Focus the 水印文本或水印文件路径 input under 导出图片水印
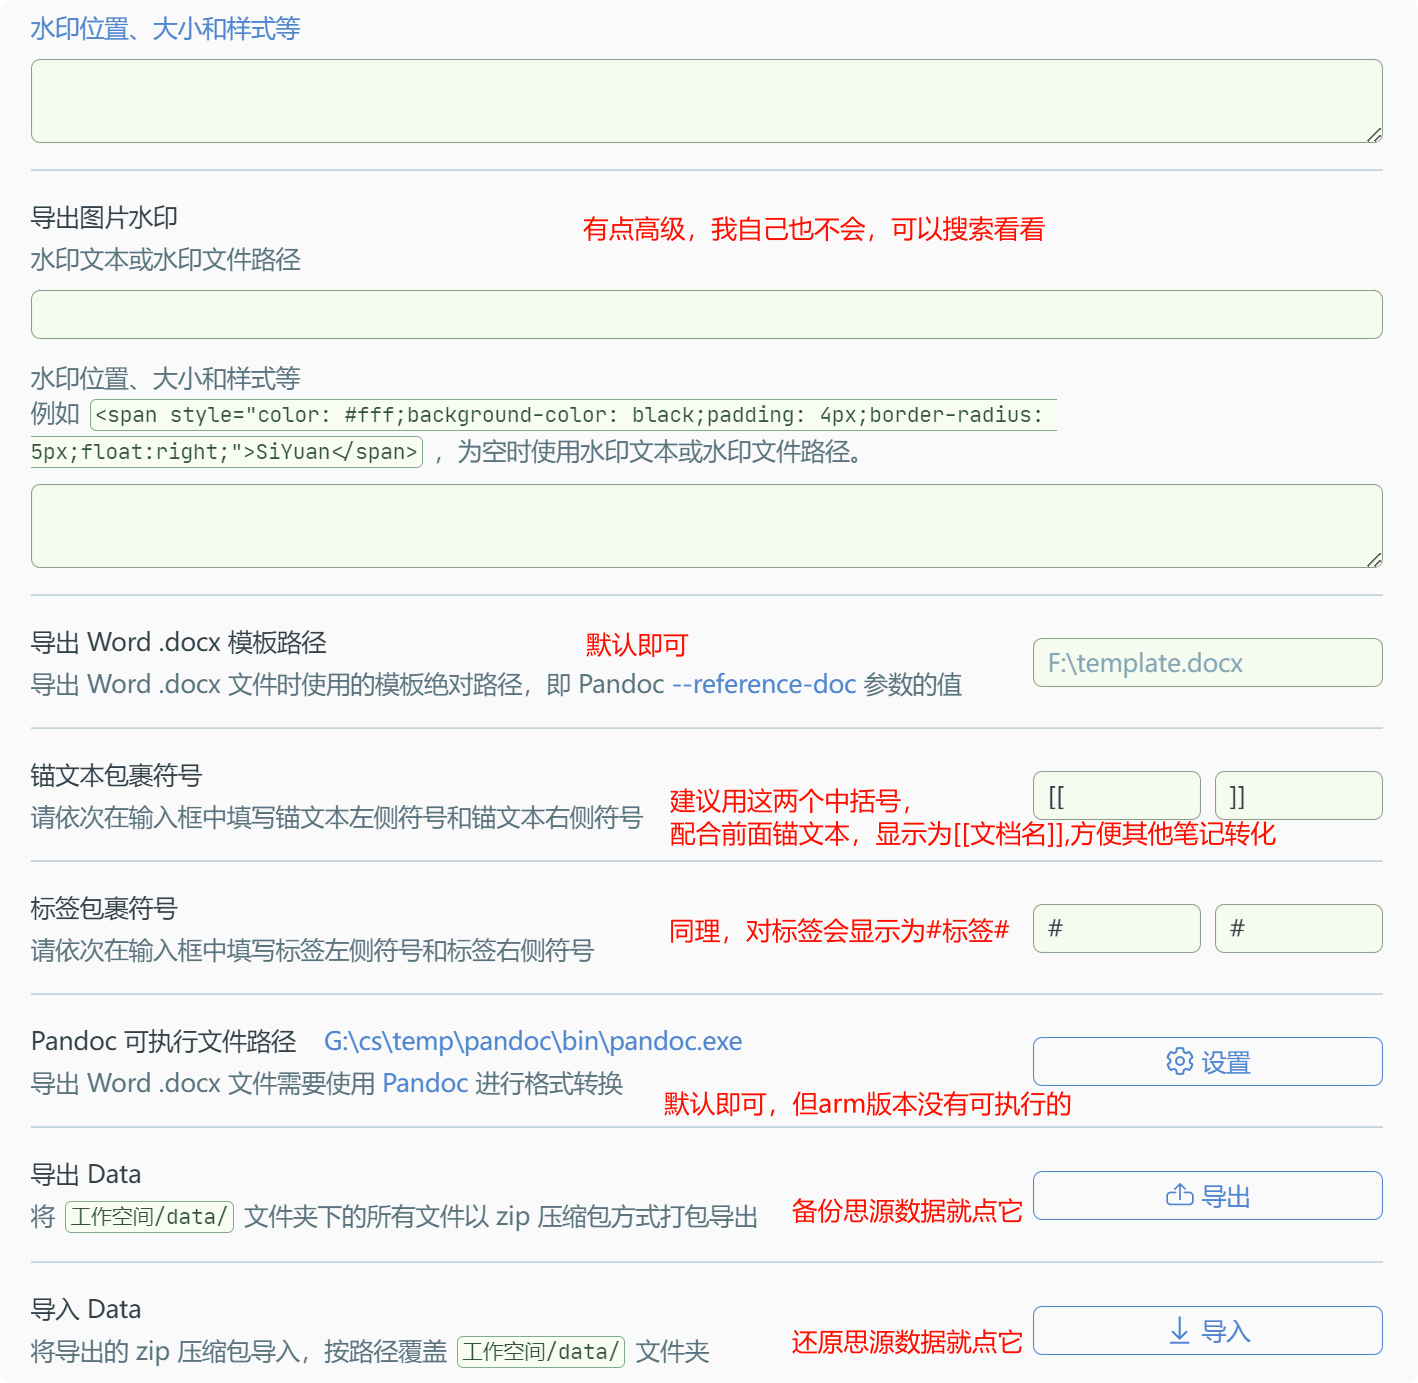The width and height of the screenshot is (1418, 1383). tap(707, 315)
